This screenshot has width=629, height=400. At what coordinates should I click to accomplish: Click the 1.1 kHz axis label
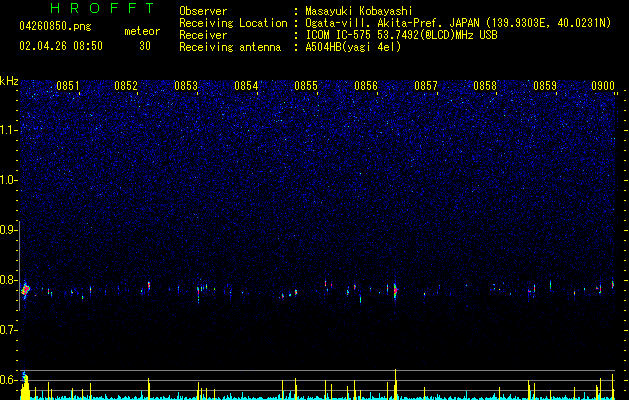(x=8, y=130)
